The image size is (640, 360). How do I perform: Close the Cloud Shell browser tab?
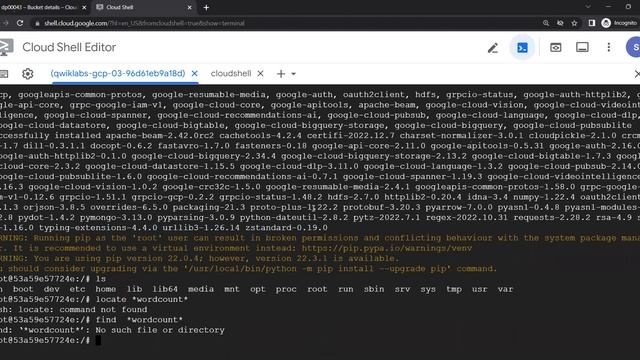click(190, 7)
